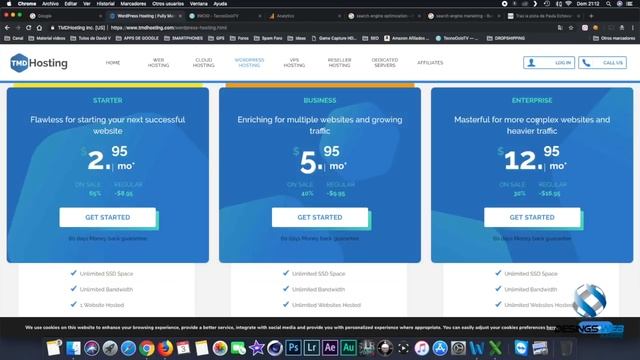This screenshot has width=640, height=360.
Task: Open the Amazon Afiliados bookmark
Action: pyautogui.click(x=407, y=38)
